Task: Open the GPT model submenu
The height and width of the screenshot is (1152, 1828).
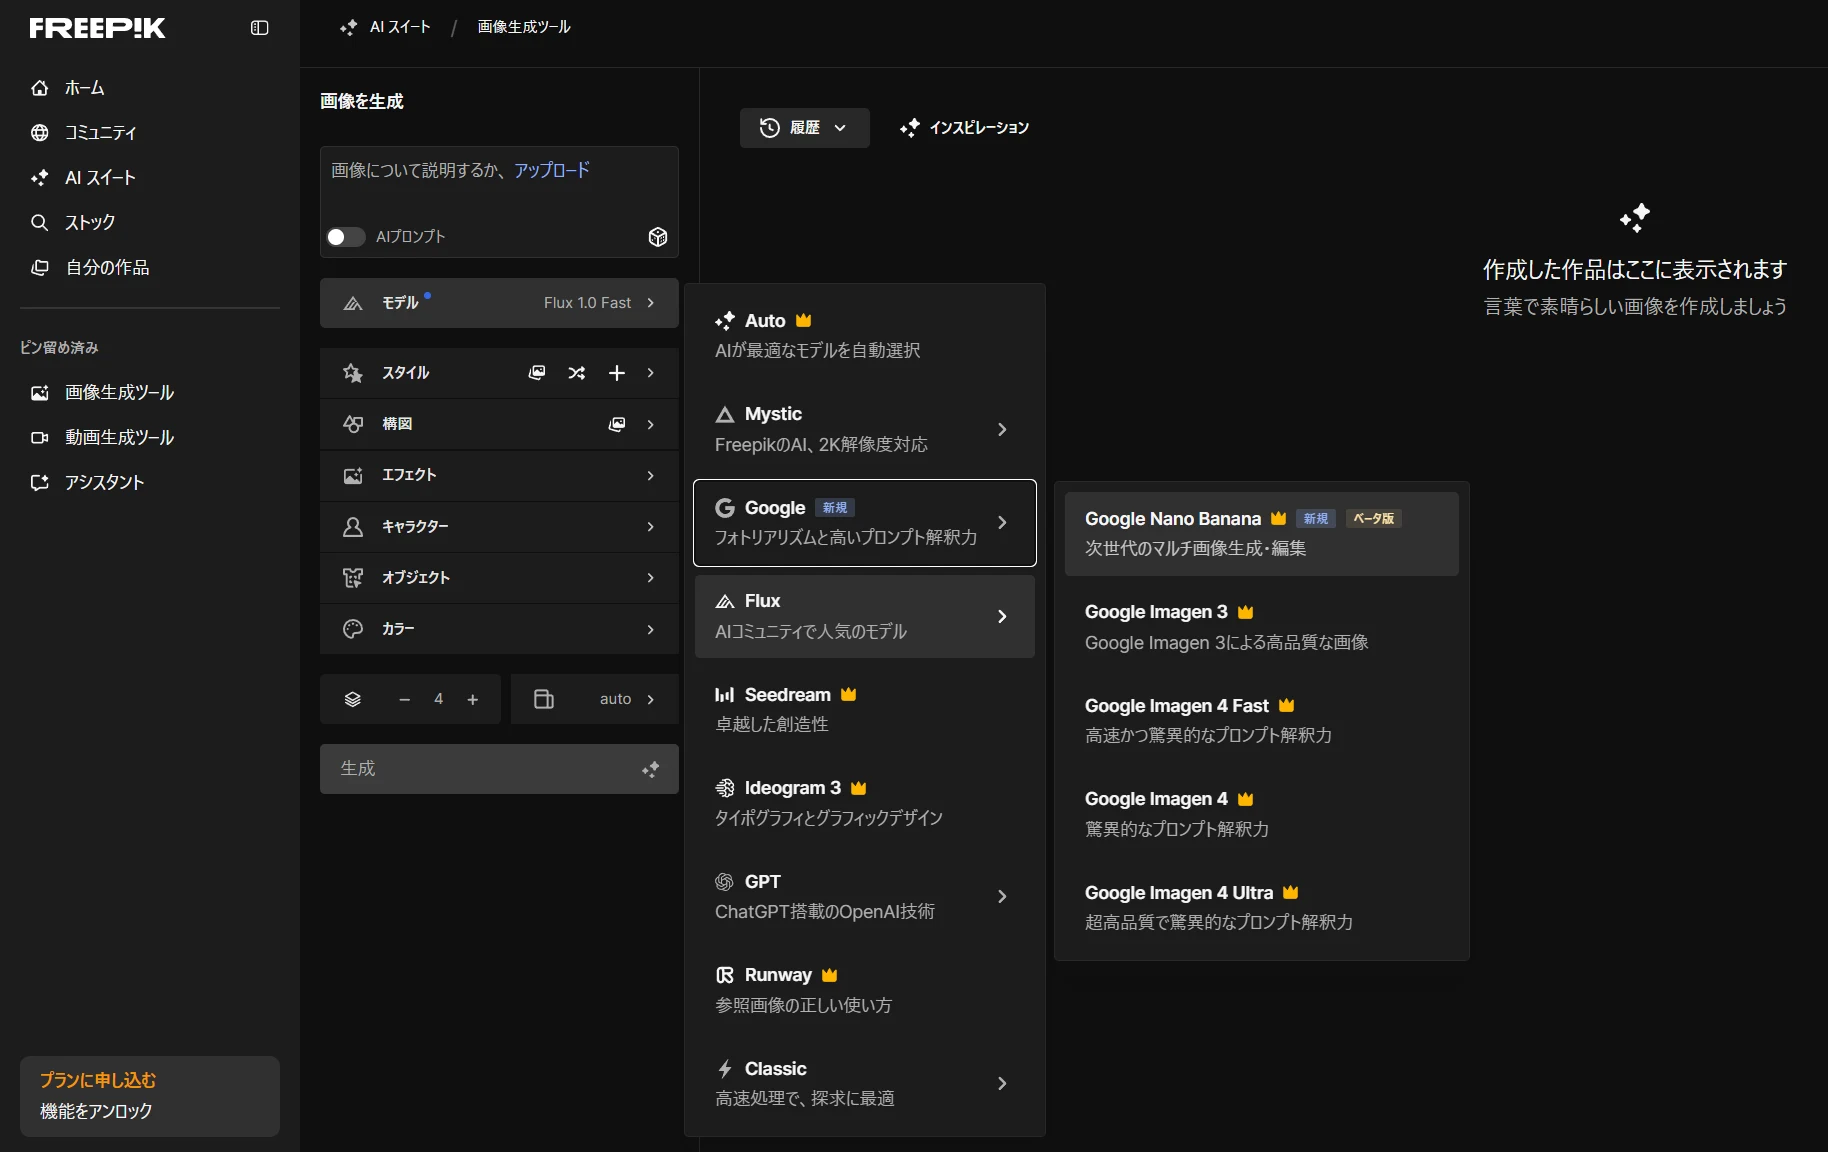Action: pyautogui.click(x=865, y=896)
